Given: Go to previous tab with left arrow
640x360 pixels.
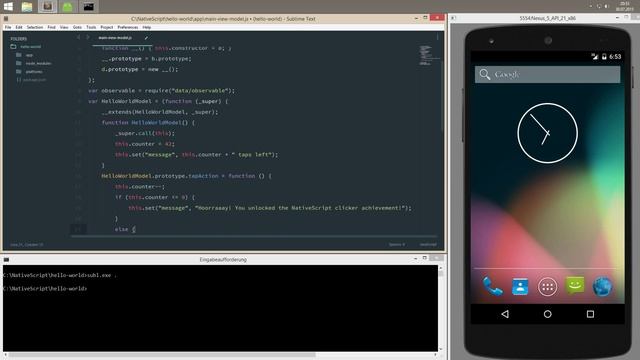Looking at the screenshot, I should click(x=78, y=38).
